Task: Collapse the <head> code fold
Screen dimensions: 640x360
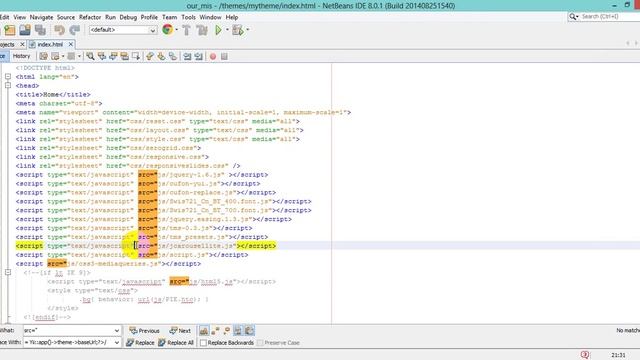Action: point(8,85)
